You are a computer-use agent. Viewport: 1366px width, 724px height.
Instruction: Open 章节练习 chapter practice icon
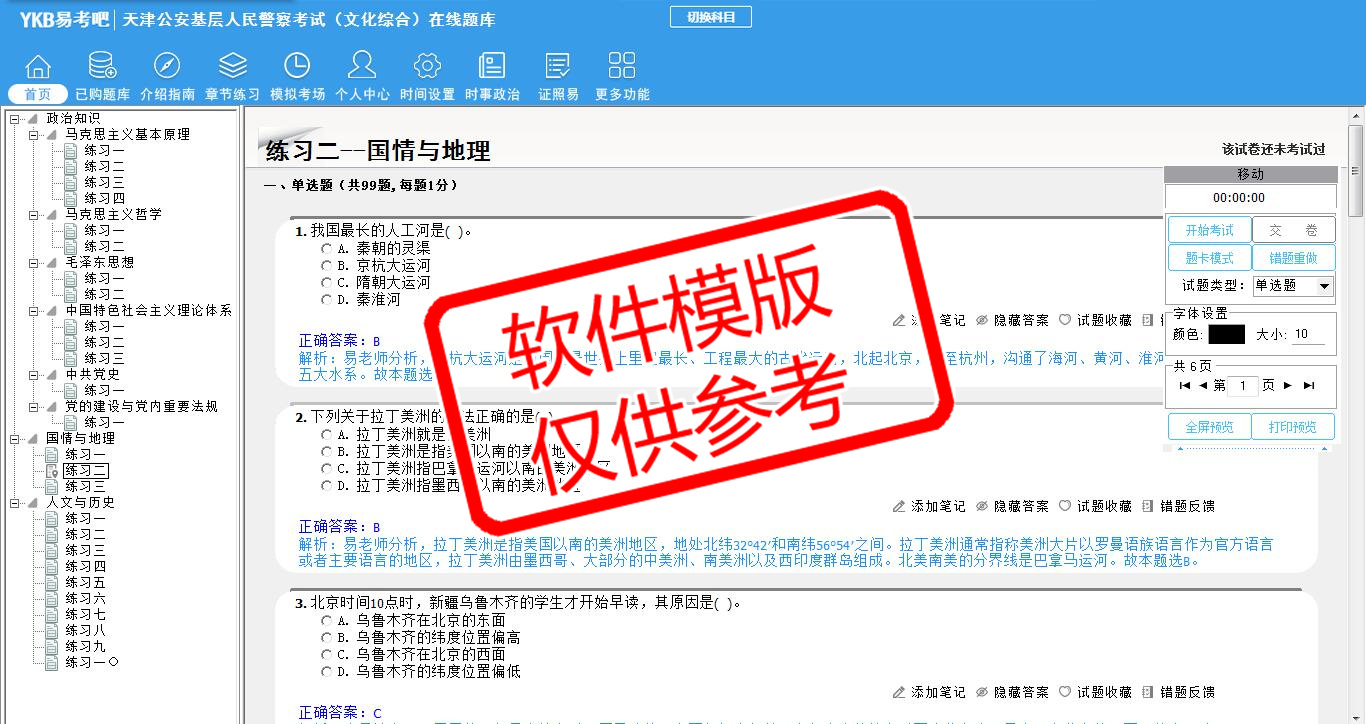click(x=232, y=66)
